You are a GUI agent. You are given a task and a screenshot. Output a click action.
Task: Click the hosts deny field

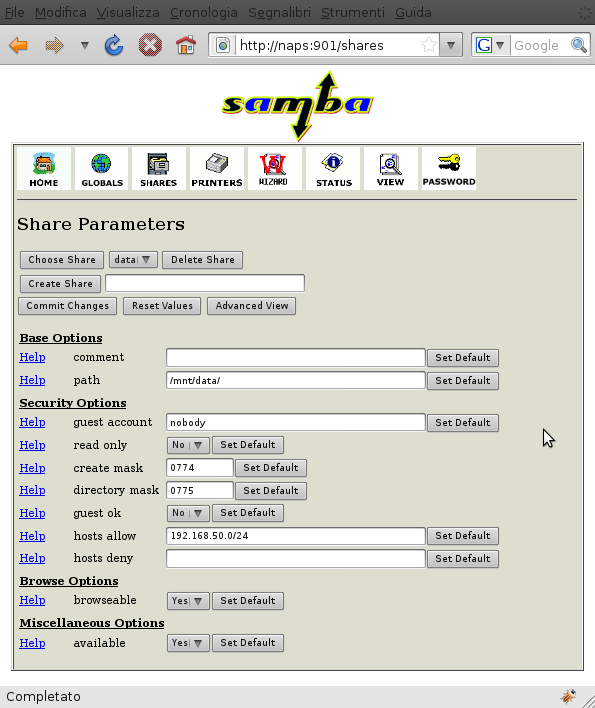[x=296, y=559]
